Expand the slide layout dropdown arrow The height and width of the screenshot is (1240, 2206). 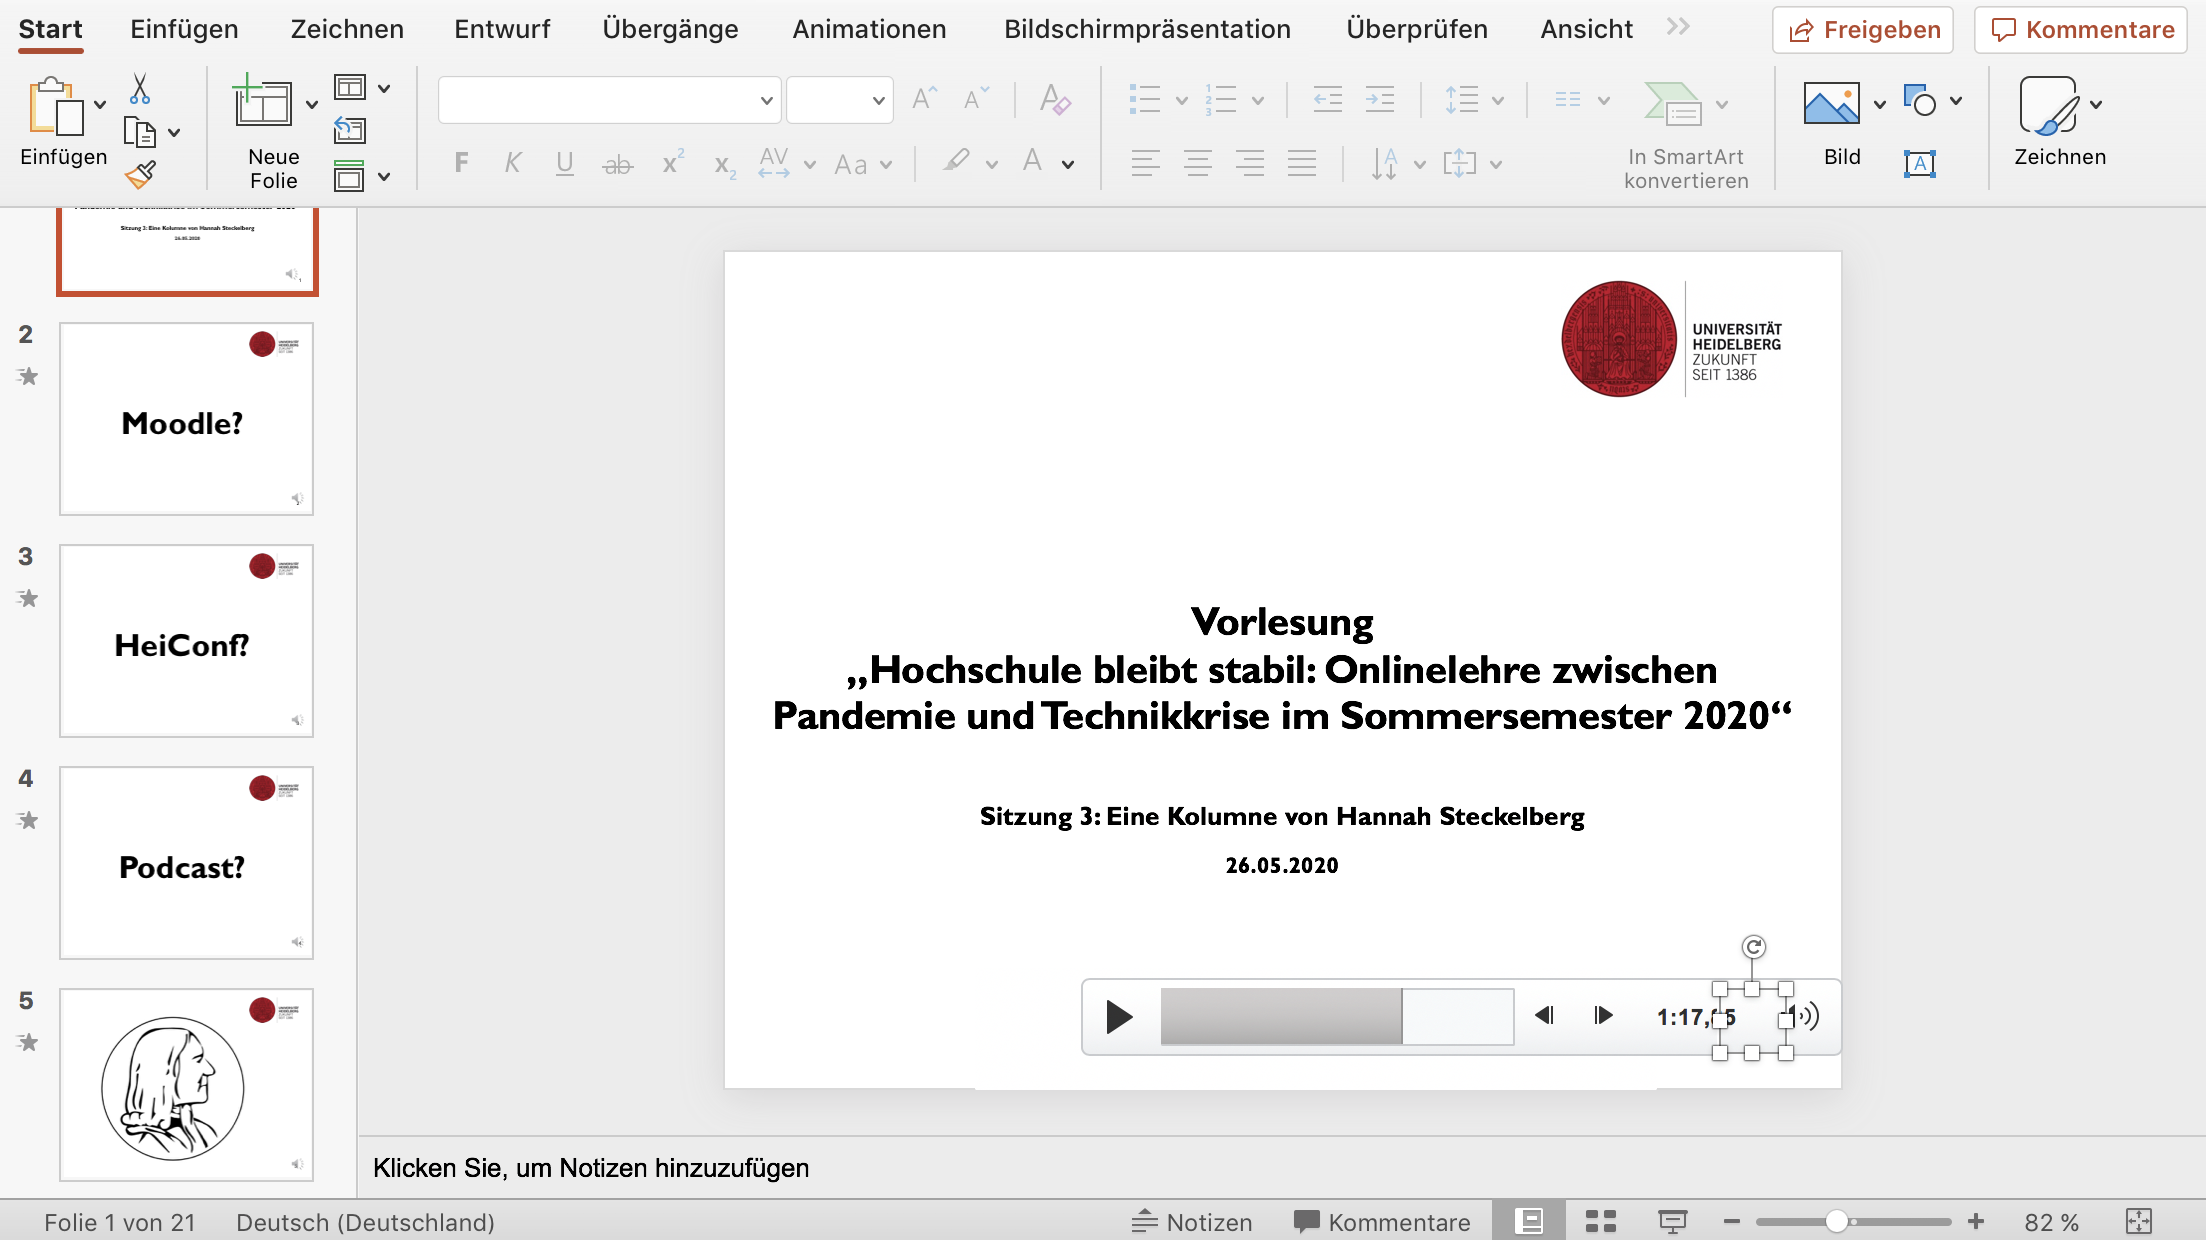[x=384, y=88]
